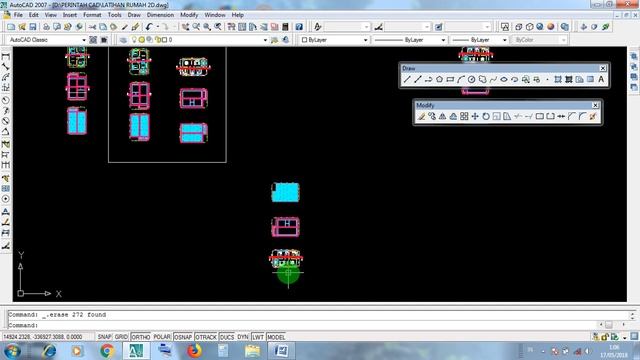
Task: Open the Dimension menu
Action: point(160,15)
